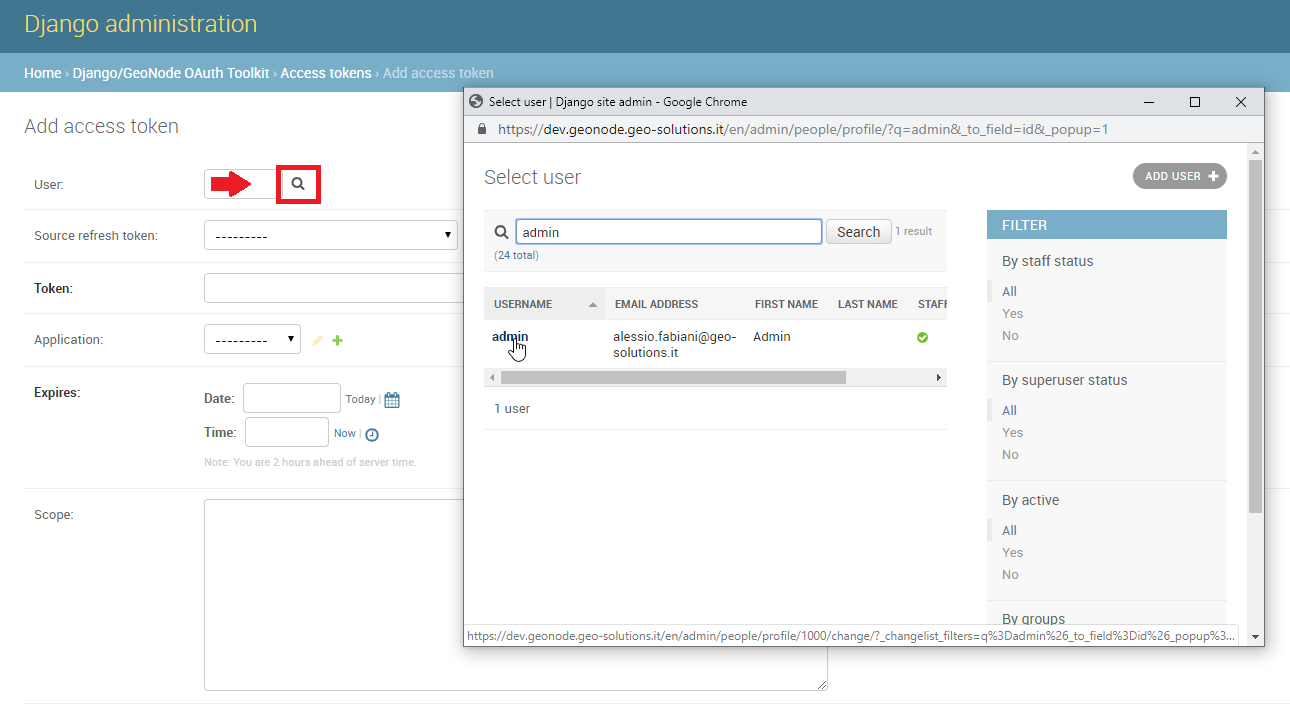This screenshot has width=1290, height=718.
Task: Click the email alessio.fabiani@geo-solutions.it cell
Action: click(675, 345)
